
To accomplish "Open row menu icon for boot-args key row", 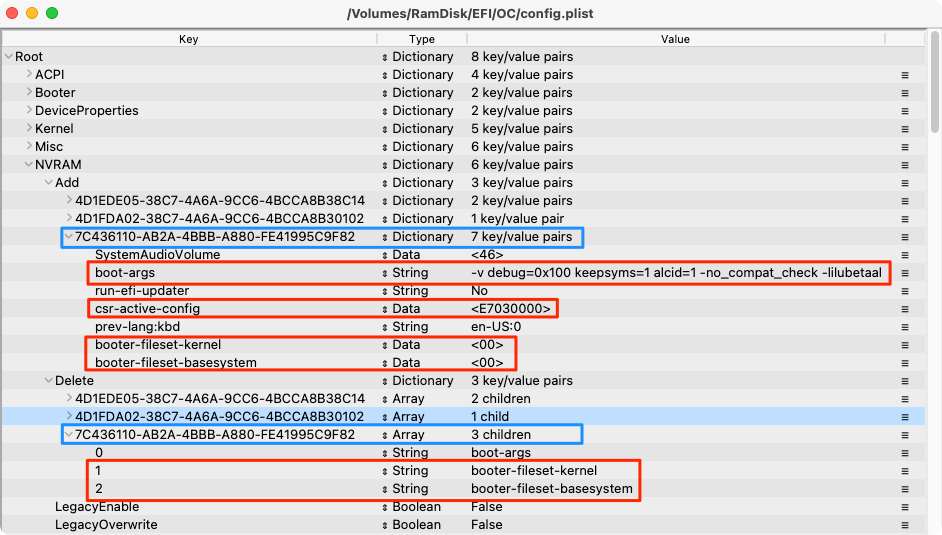I will pyautogui.click(x=905, y=273).
